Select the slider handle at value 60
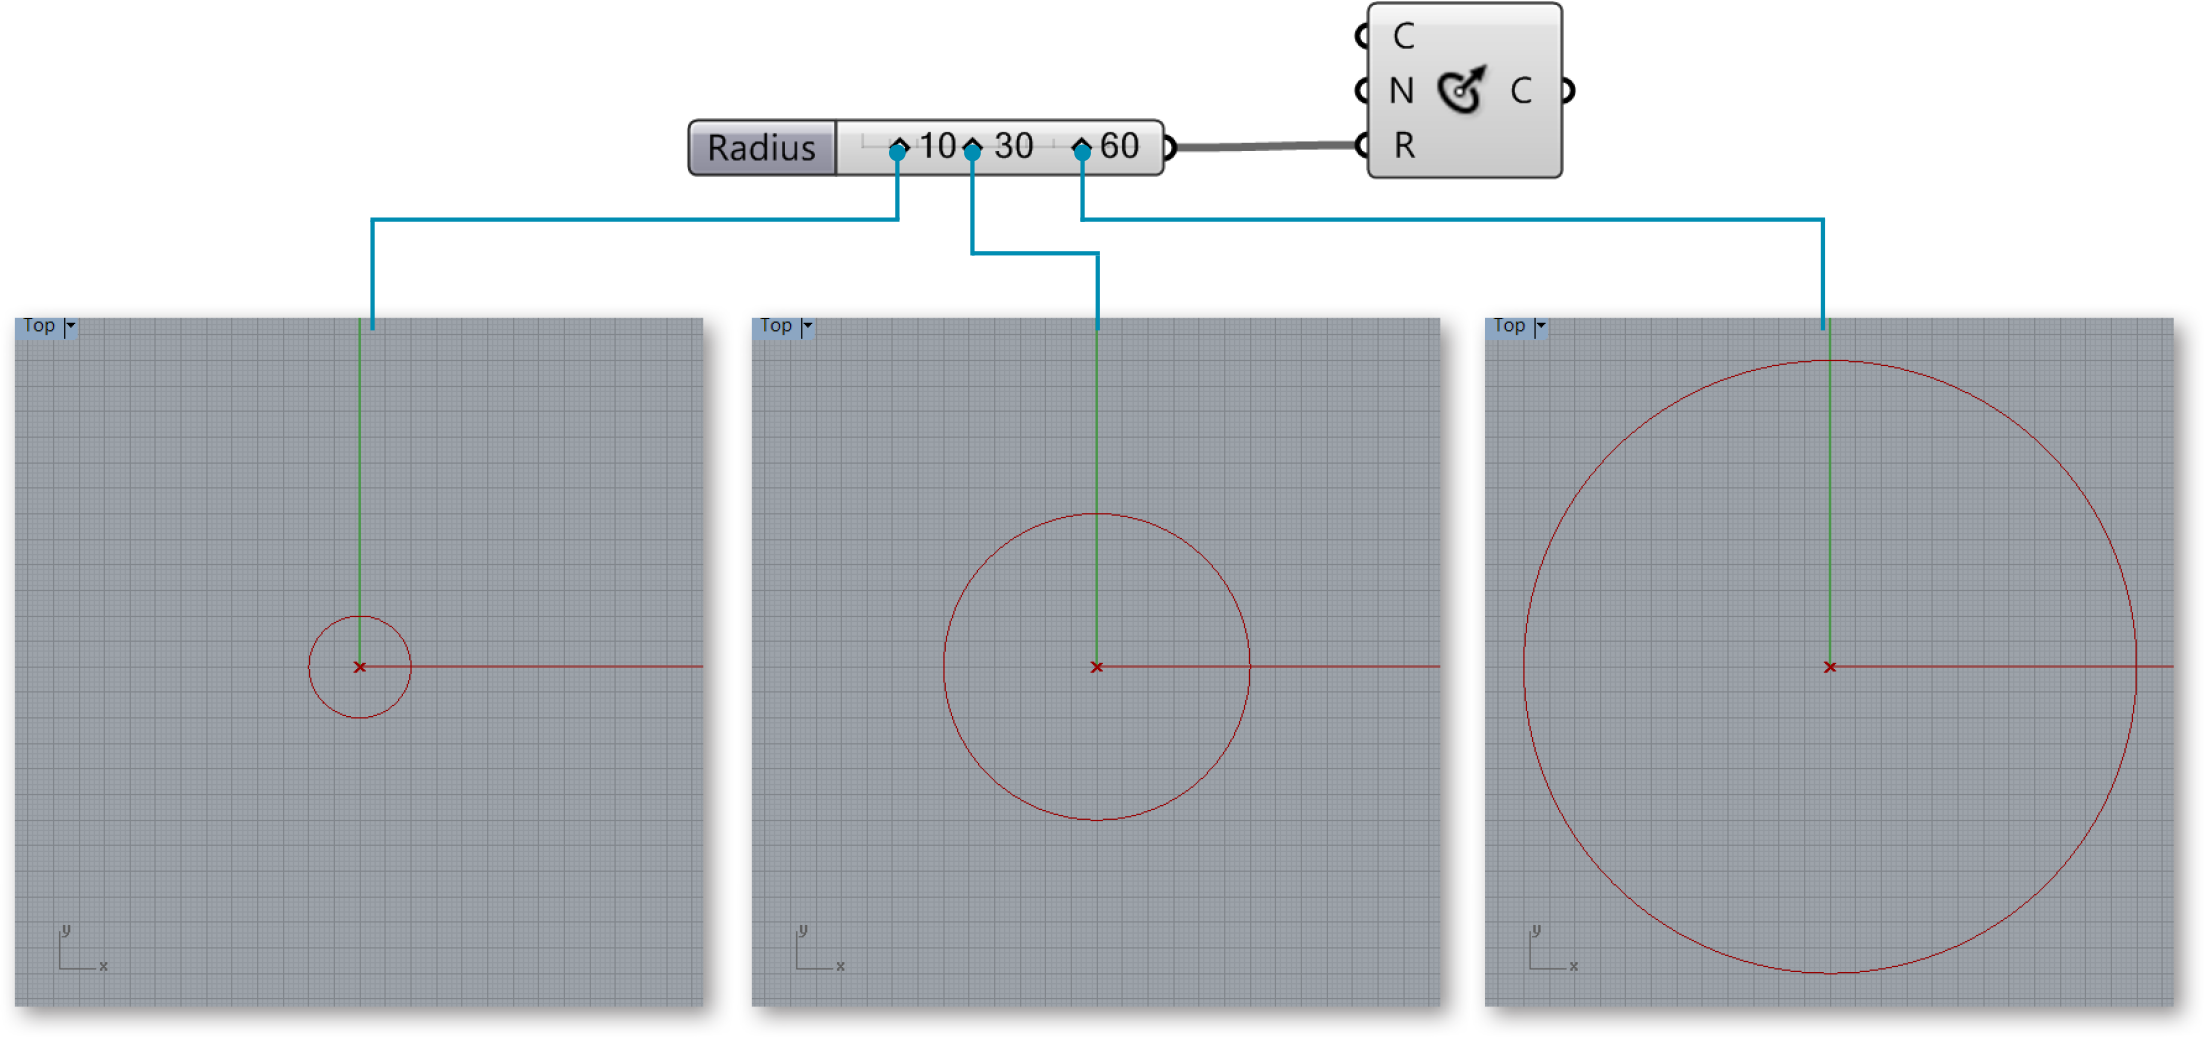This screenshot has width=2204, height=1037. coord(1081,149)
